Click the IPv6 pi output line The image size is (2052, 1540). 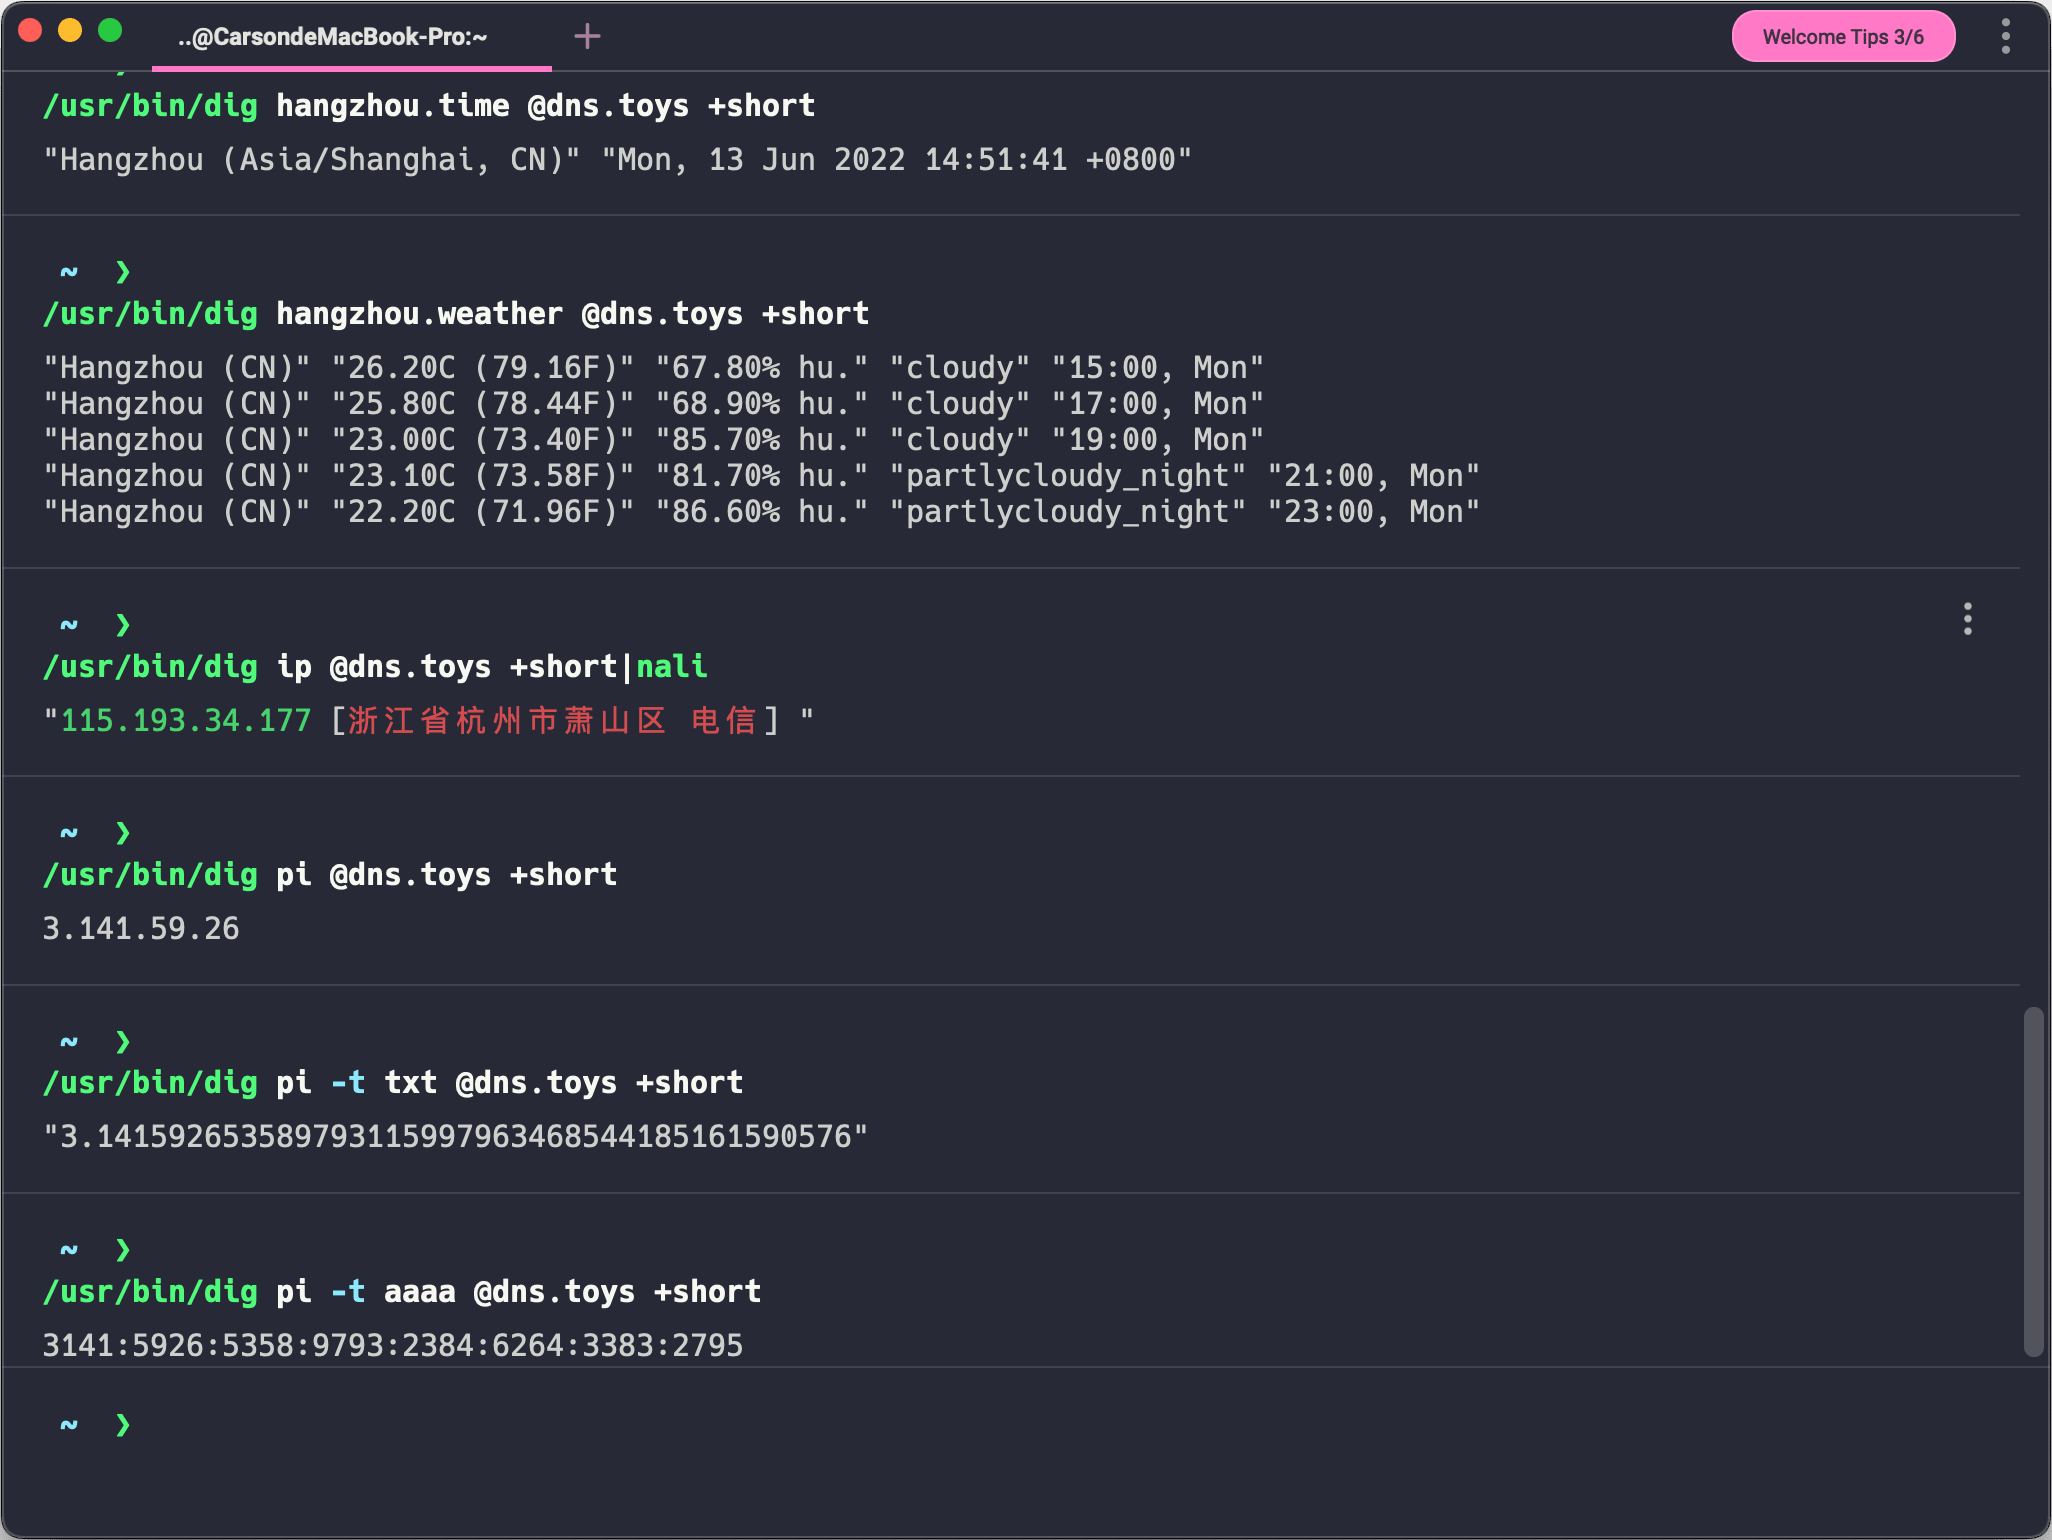coord(392,1346)
